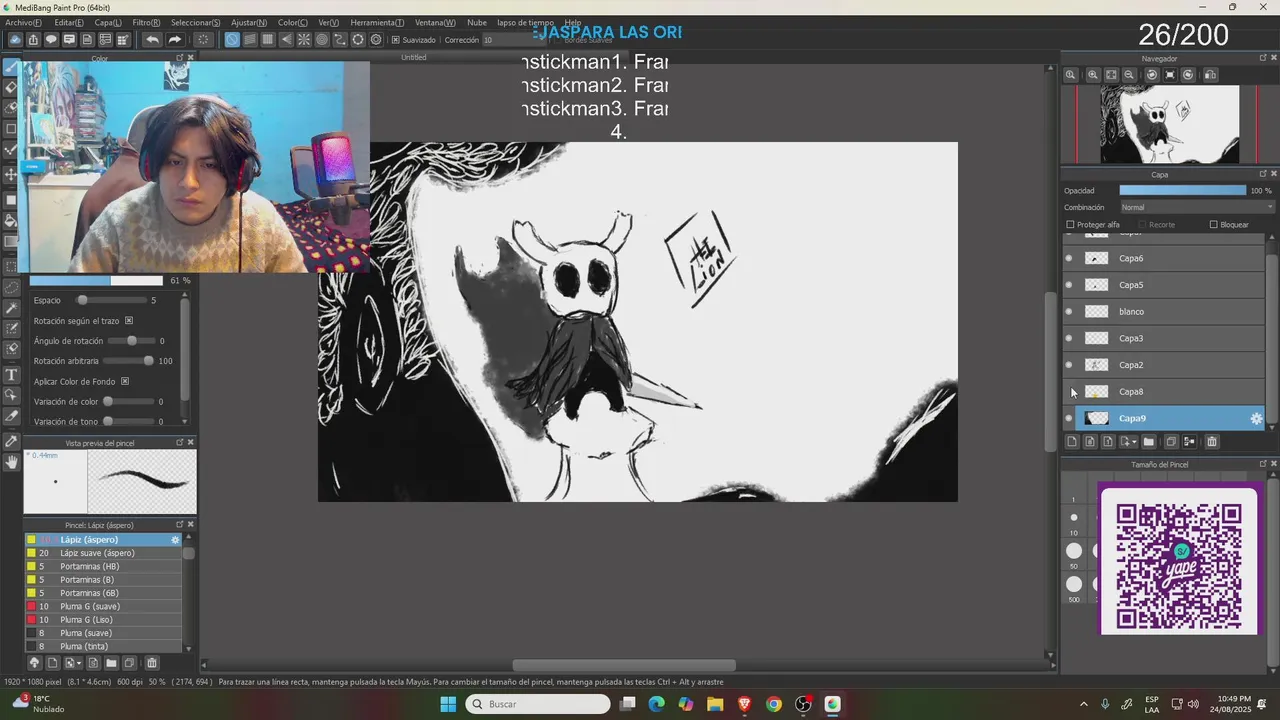This screenshot has height=720, width=1280.
Task: Merge the layer down with the merge icon
Action: pos(1190,442)
